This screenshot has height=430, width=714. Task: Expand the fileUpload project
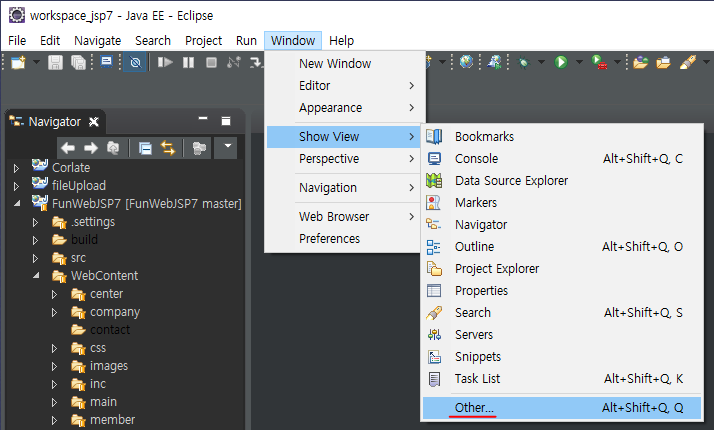(x=16, y=186)
